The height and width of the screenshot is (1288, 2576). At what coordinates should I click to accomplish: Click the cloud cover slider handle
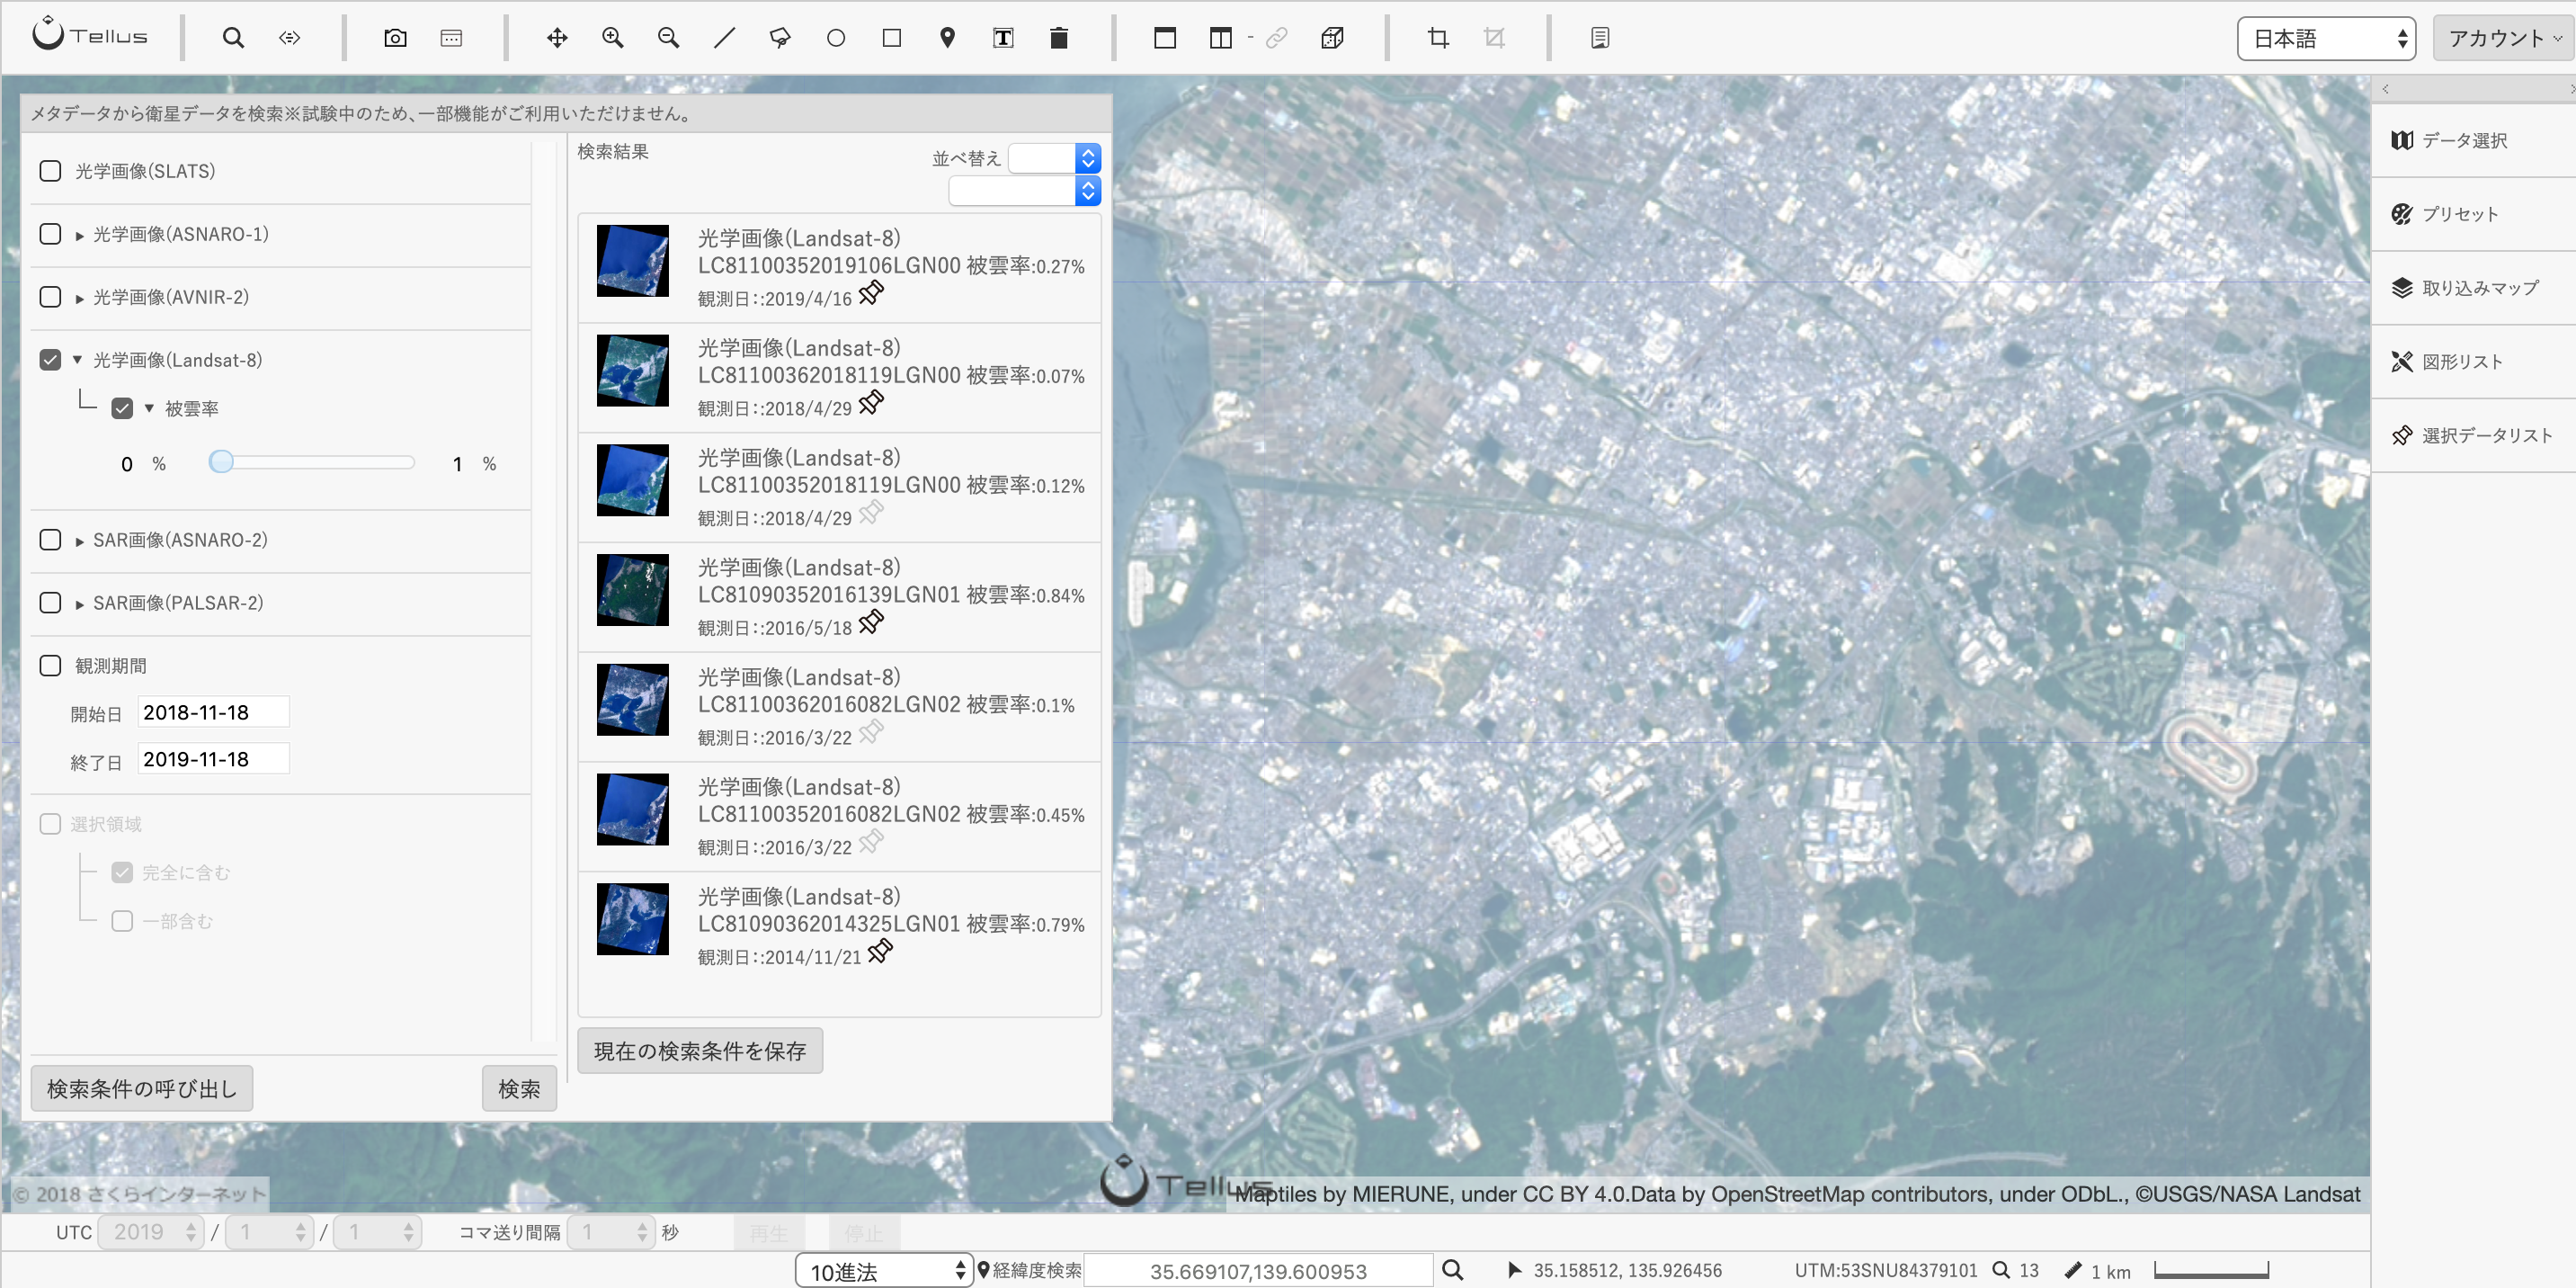[x=221, y=461]
